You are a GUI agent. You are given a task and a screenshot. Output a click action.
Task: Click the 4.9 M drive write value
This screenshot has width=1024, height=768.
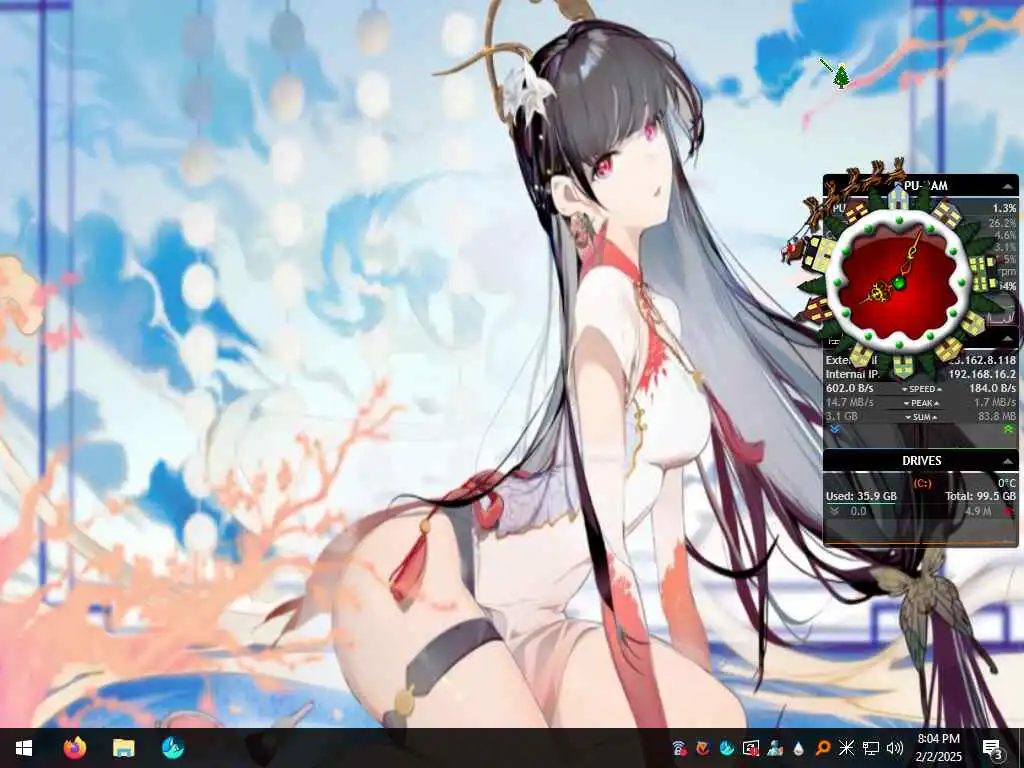click(x=980, y=511)
